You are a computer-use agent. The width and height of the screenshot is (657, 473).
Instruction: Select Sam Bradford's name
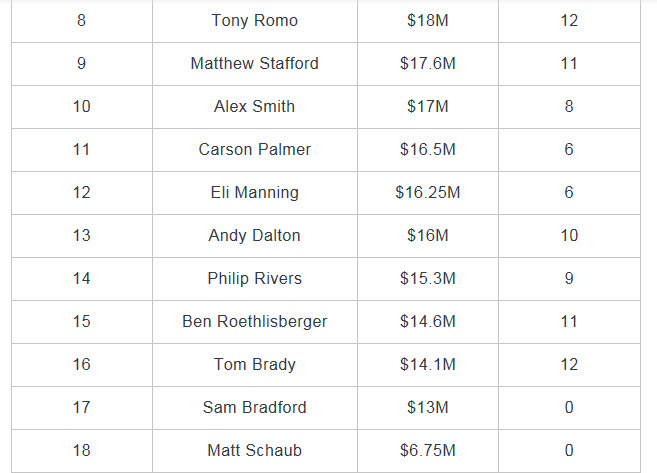[x=254, y=407]
